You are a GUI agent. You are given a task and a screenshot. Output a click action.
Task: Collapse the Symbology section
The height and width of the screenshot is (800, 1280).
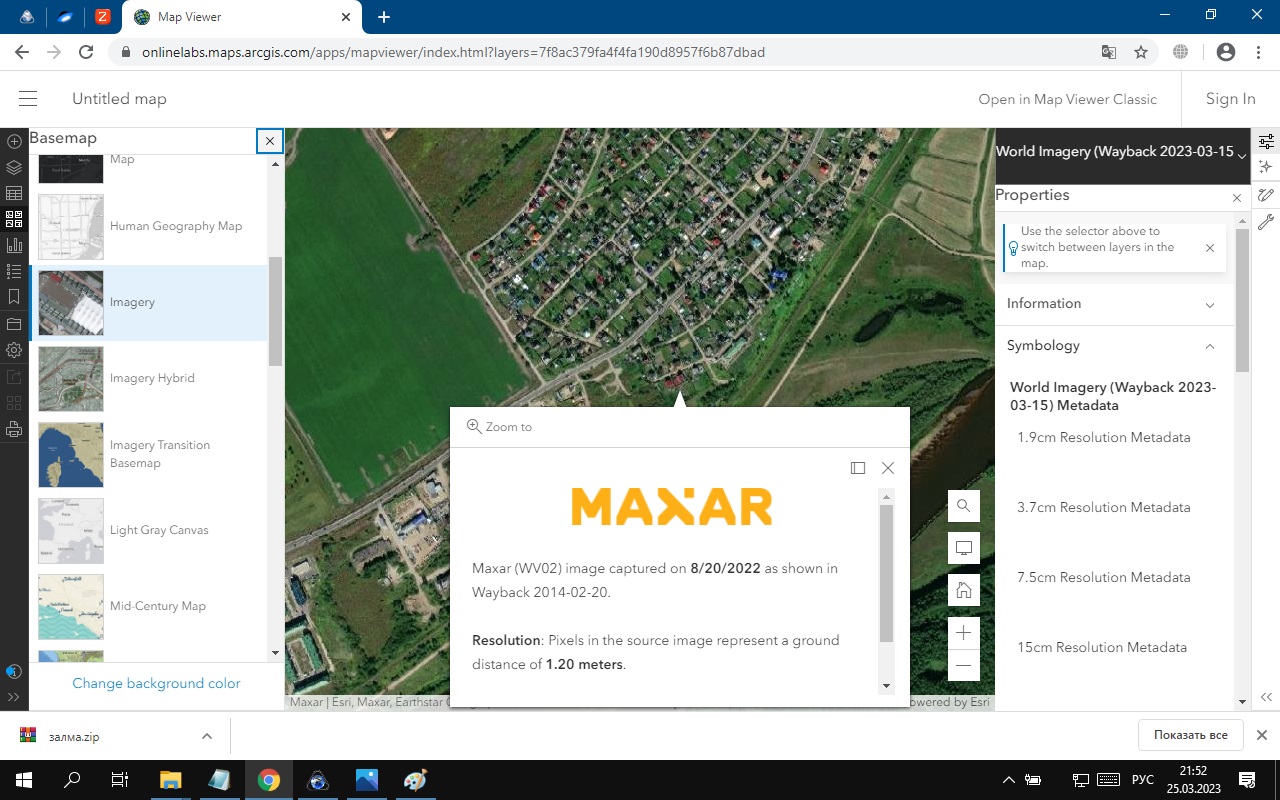1114,346
